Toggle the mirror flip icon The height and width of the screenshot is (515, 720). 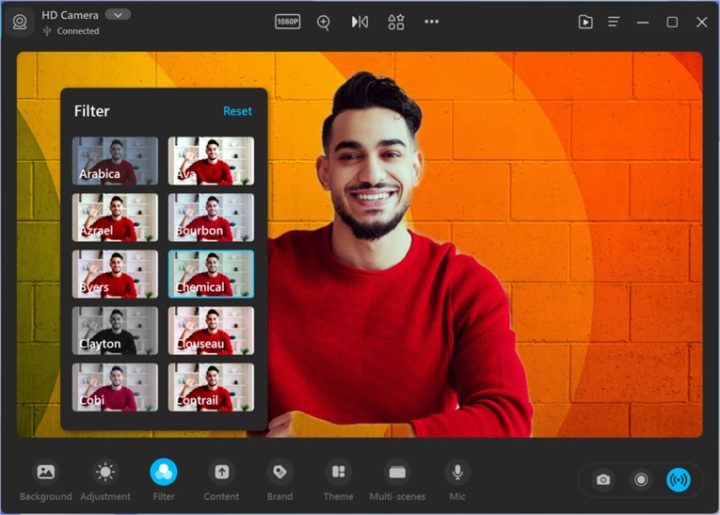(x=360, y=22)
